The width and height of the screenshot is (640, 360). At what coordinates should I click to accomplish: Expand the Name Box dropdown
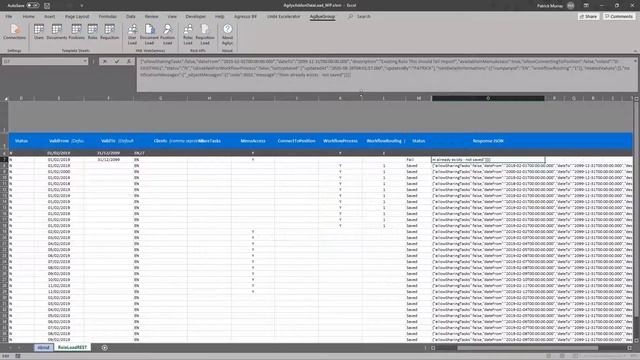tap(85, 61)
